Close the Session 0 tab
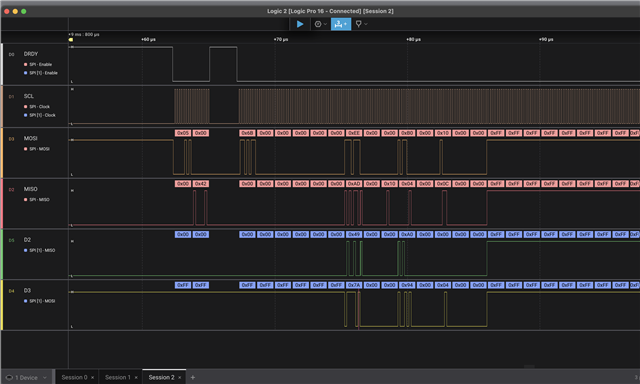Image resolution: width=640 pixels, height=384 pixels. pyautogui.click(x=93, y=377)
